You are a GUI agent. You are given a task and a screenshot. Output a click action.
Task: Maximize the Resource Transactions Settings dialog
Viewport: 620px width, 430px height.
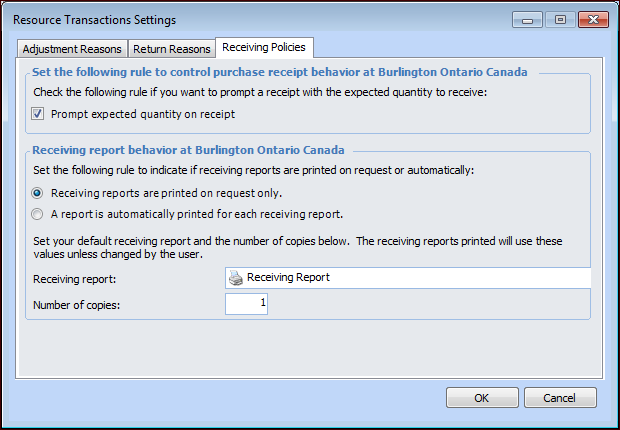(557, 19)
